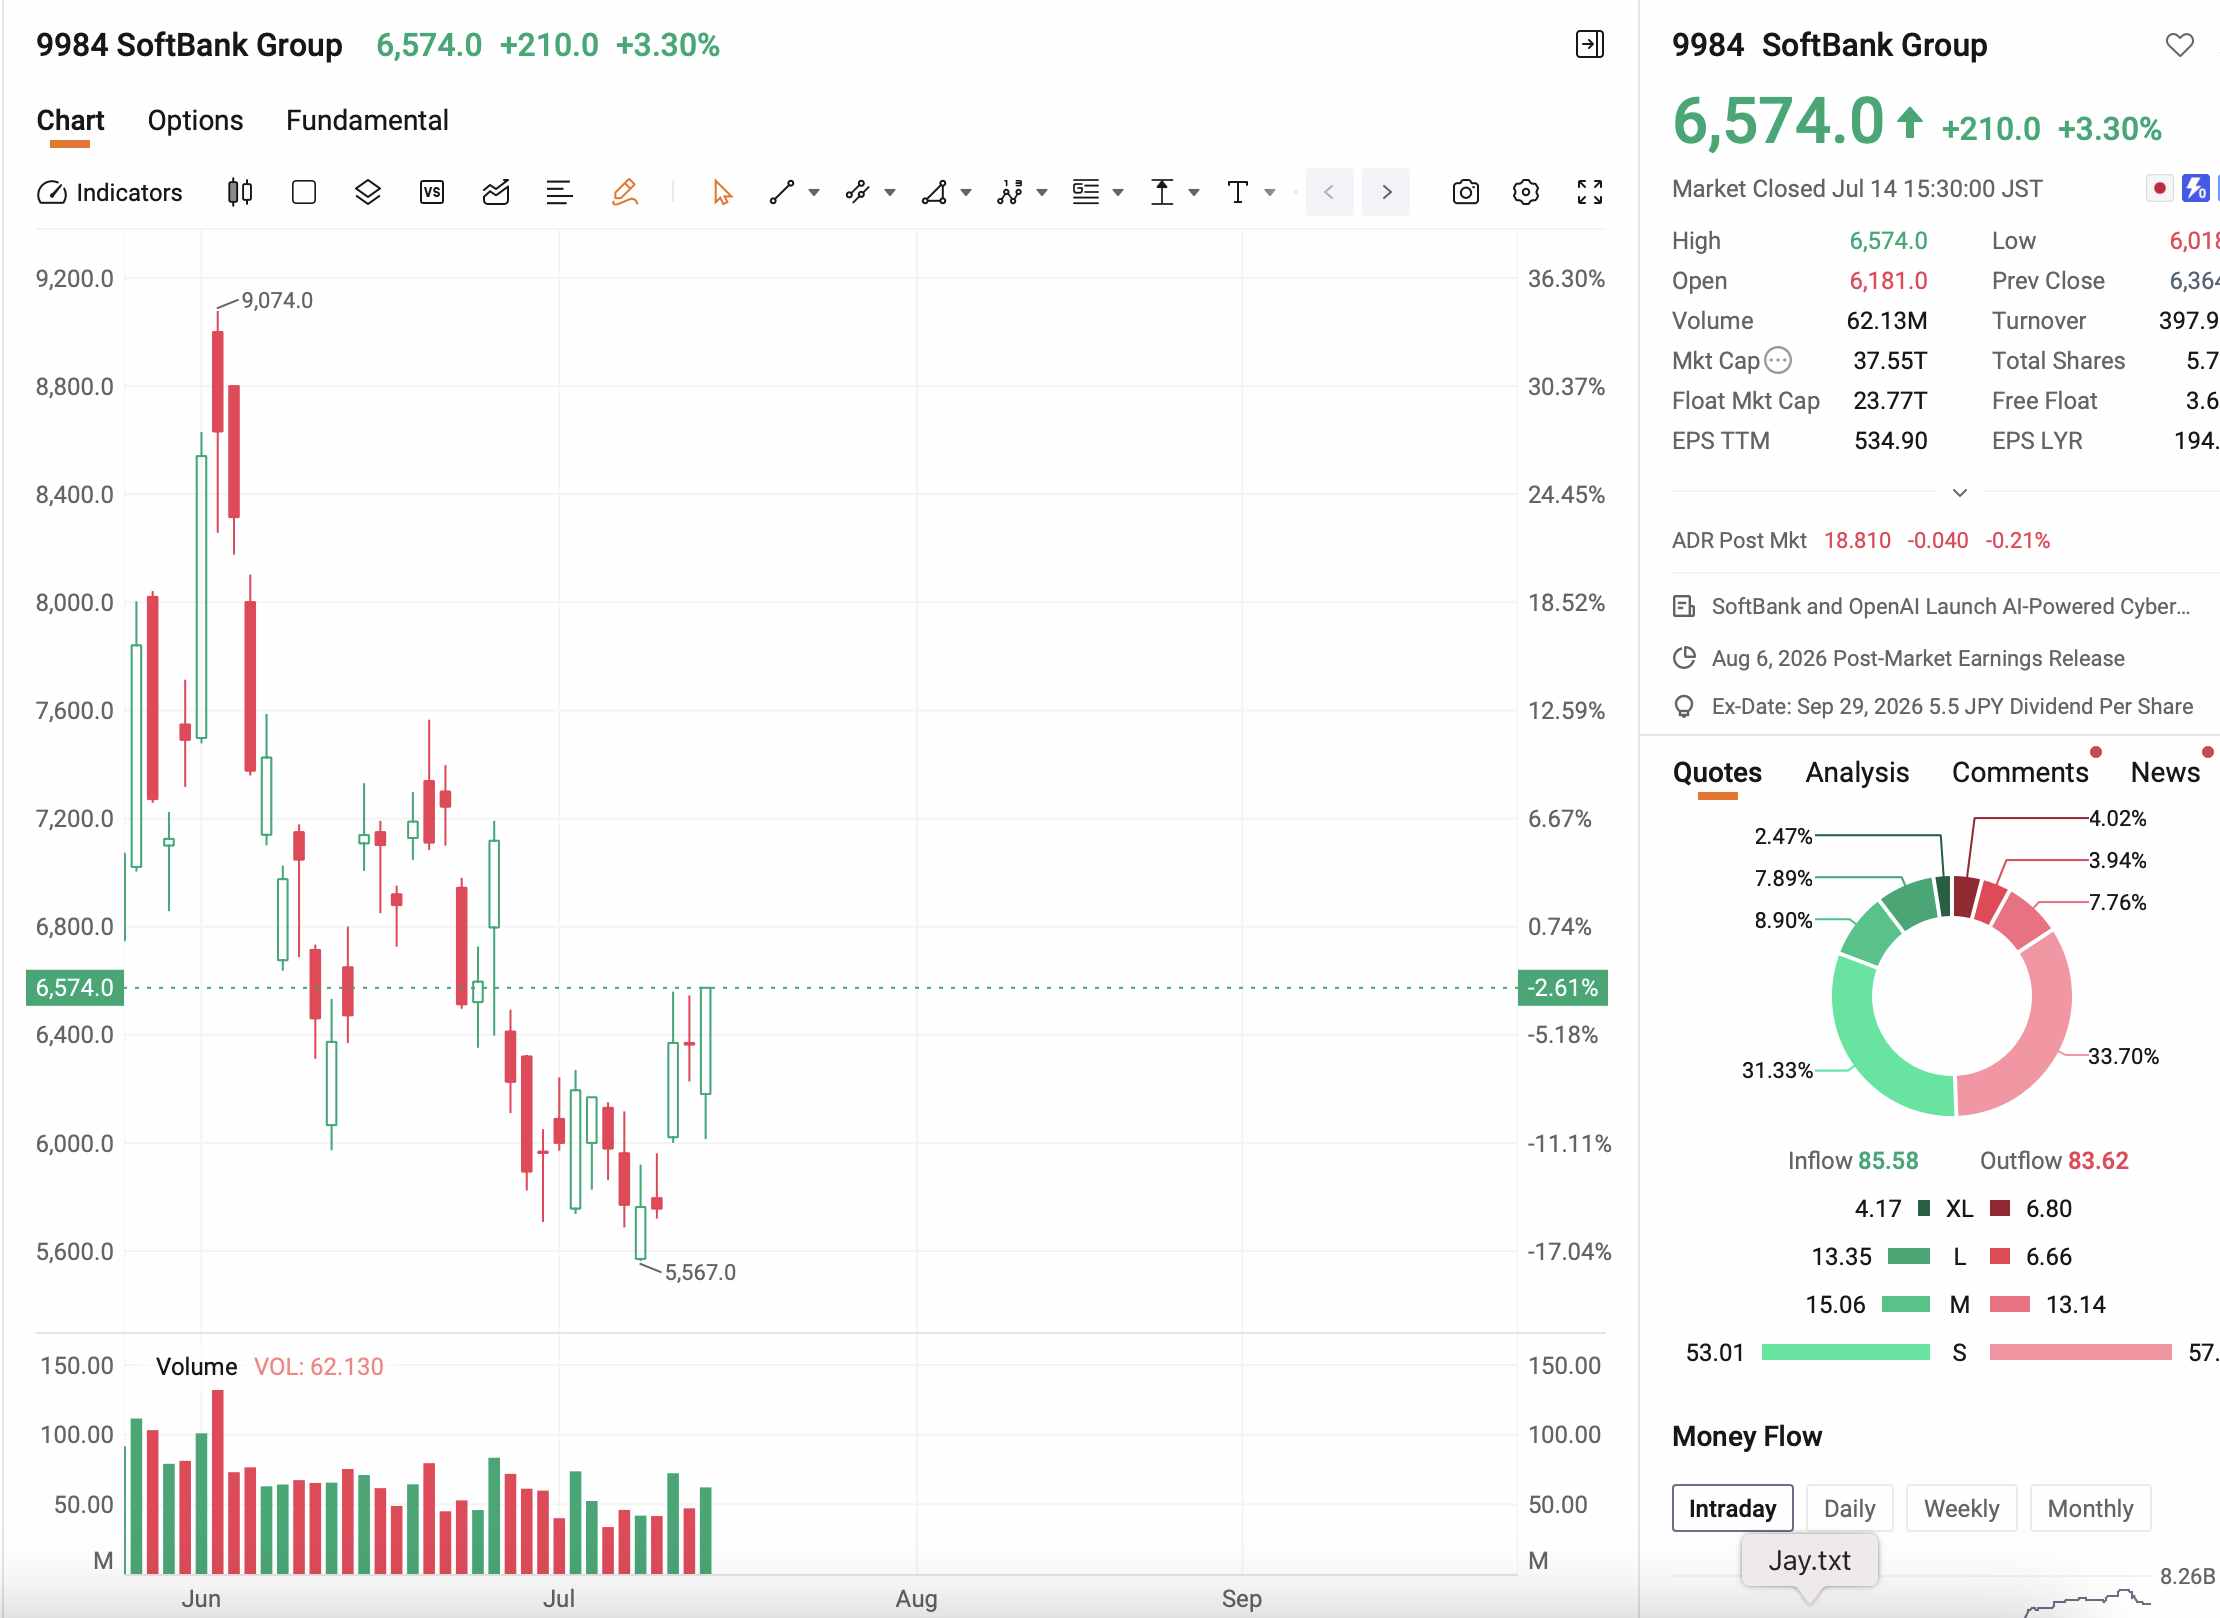Open the Ex-Date dividend notice
2220x1618 pixels.
pyautogui.click(x=1952, y=706)
